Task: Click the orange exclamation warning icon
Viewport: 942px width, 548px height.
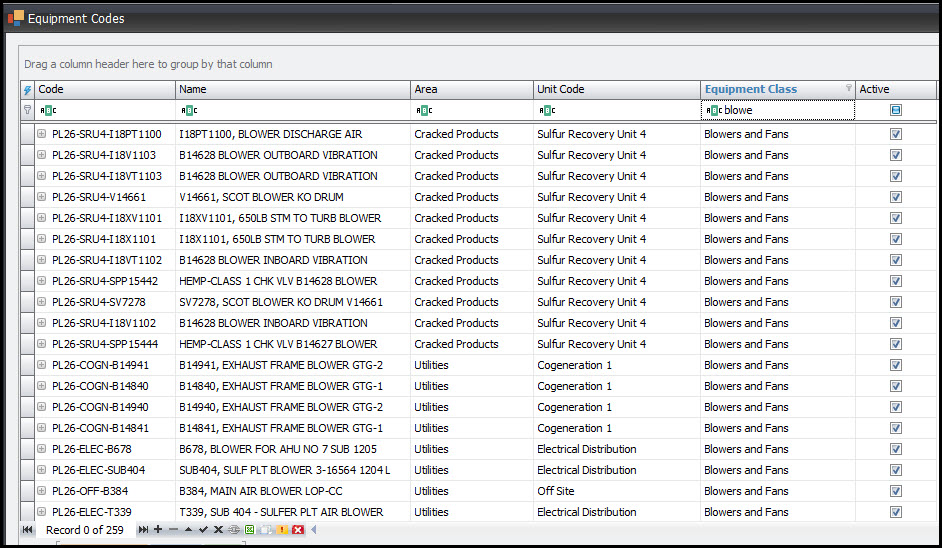Action: (282, 529)
